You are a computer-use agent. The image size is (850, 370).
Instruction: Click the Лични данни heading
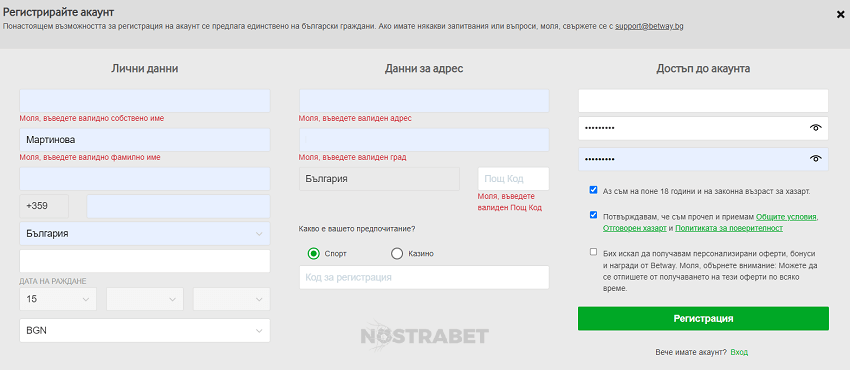coord(145,69)
